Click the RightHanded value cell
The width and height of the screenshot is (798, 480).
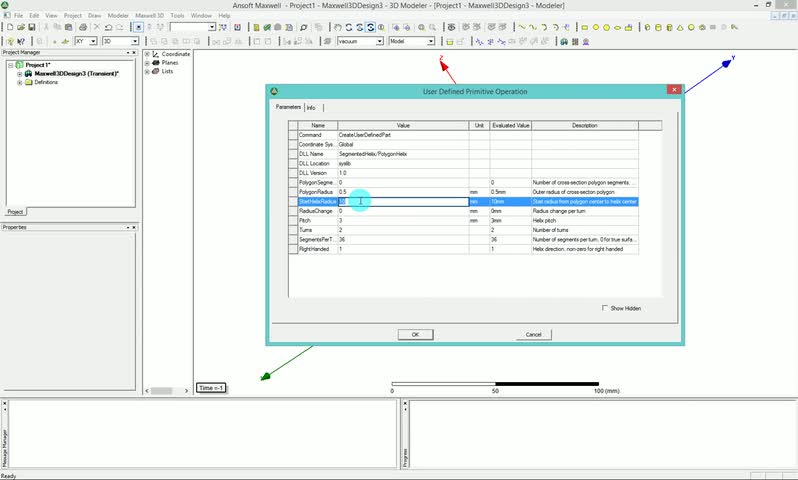[403, 249]
